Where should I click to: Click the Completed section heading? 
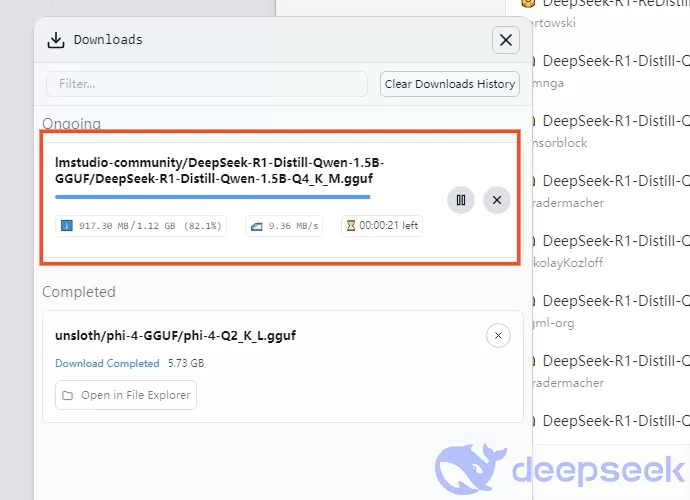[x=79, y=292]
